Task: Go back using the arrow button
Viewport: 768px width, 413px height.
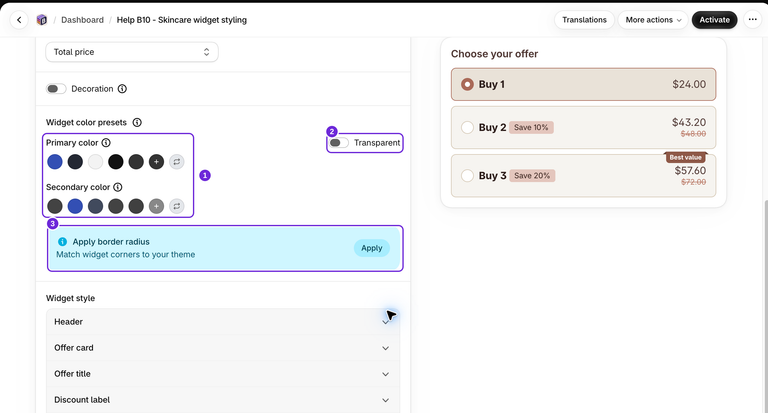Action: [x=19, y=20]
